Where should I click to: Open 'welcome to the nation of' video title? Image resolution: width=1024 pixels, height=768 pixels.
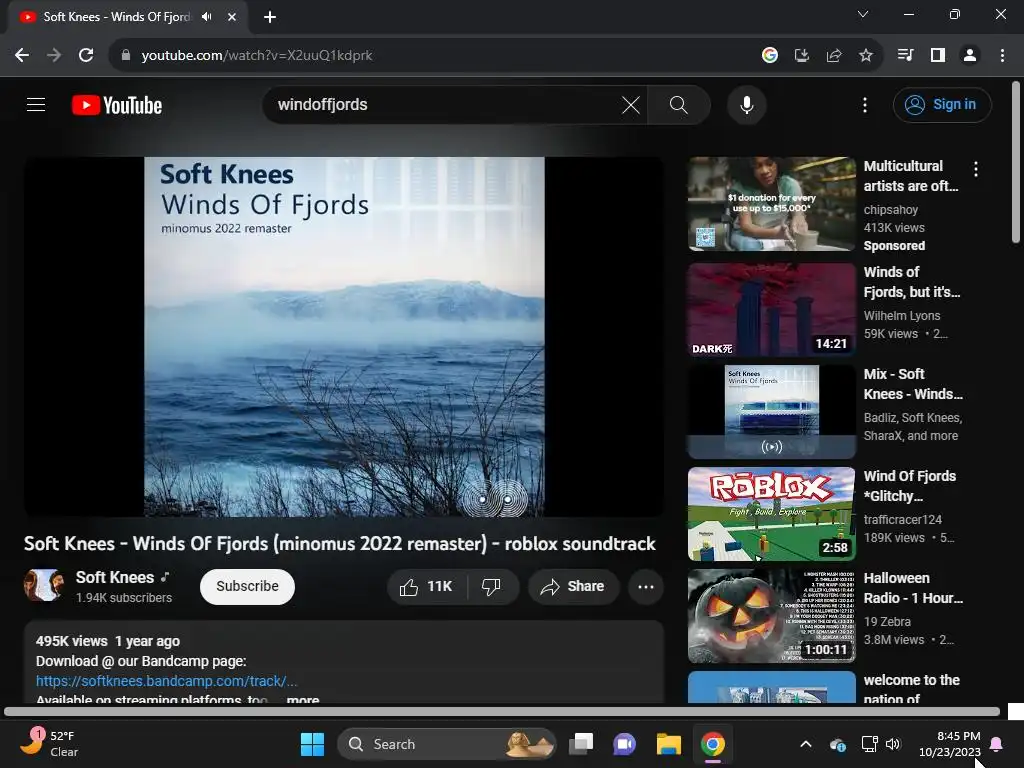tap(912, 689)
